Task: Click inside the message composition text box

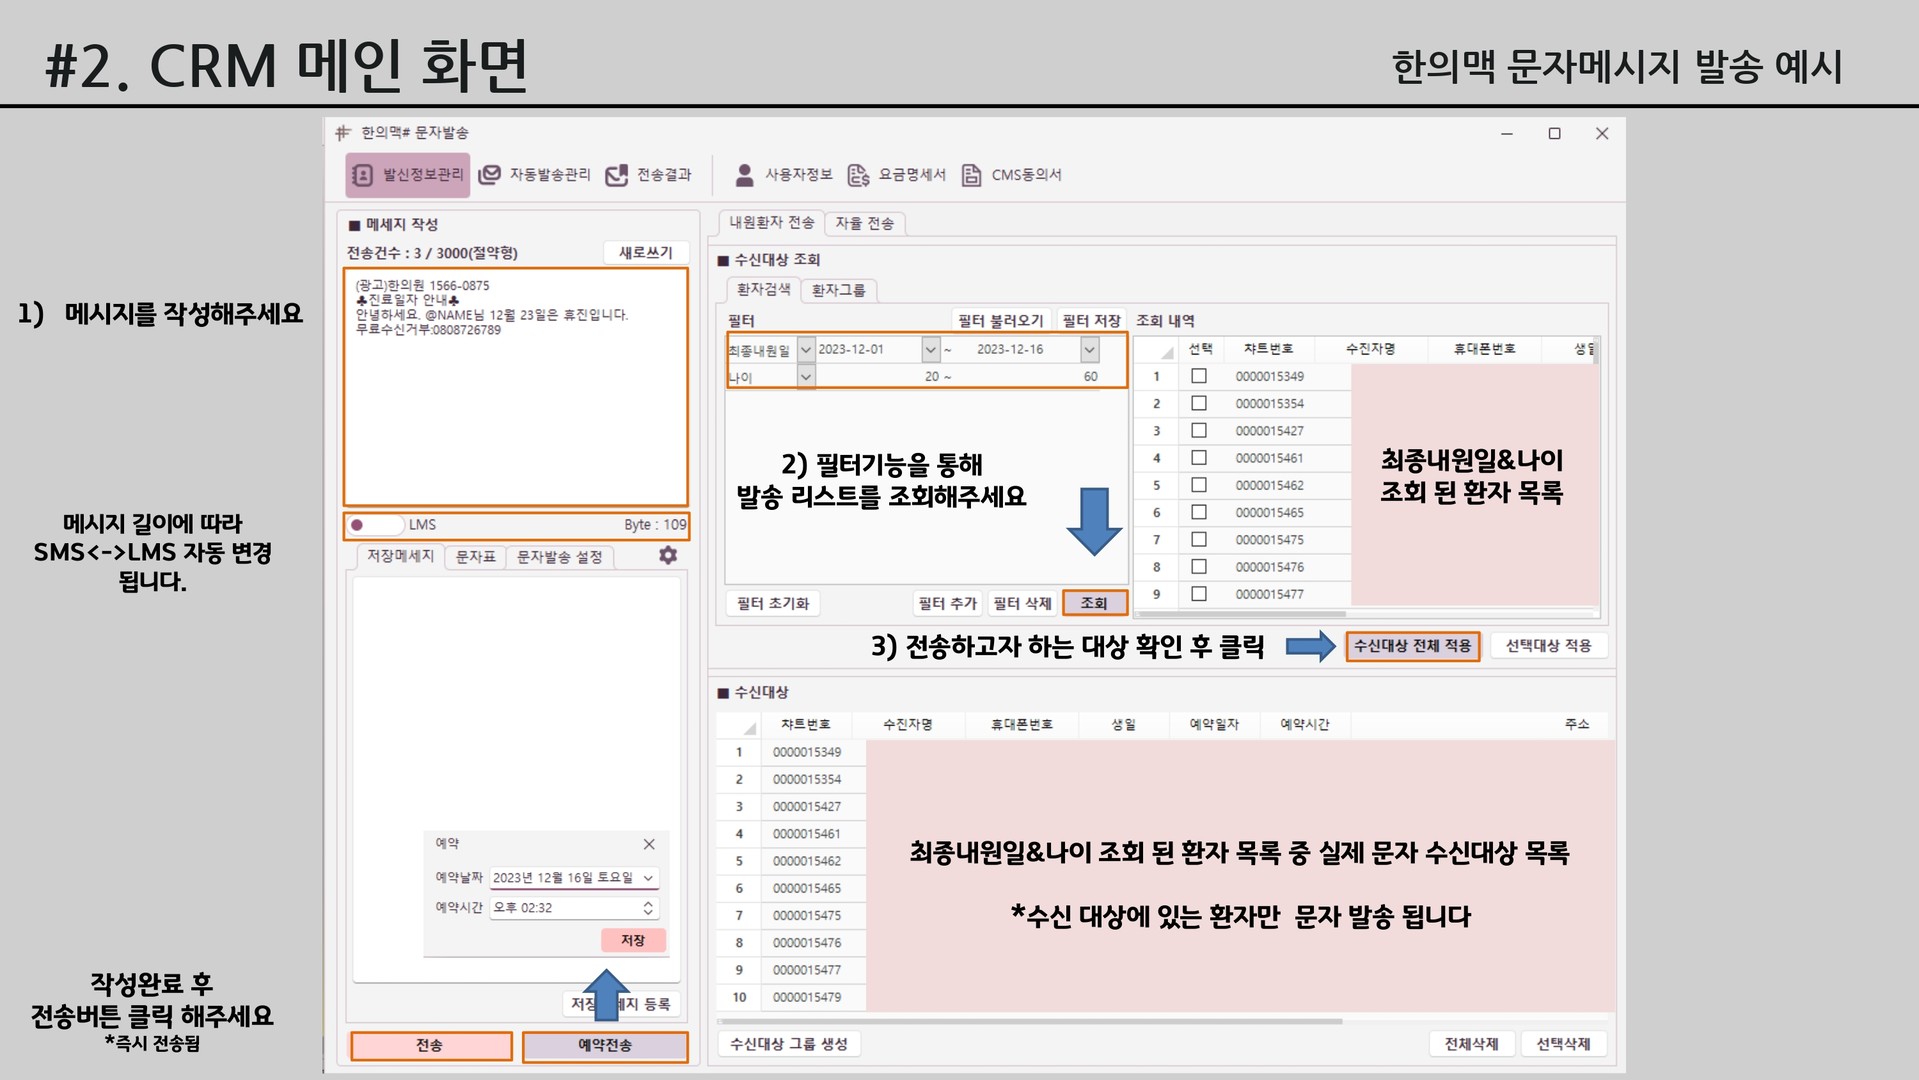Action: pyautogui.click(x=516, y=387)
